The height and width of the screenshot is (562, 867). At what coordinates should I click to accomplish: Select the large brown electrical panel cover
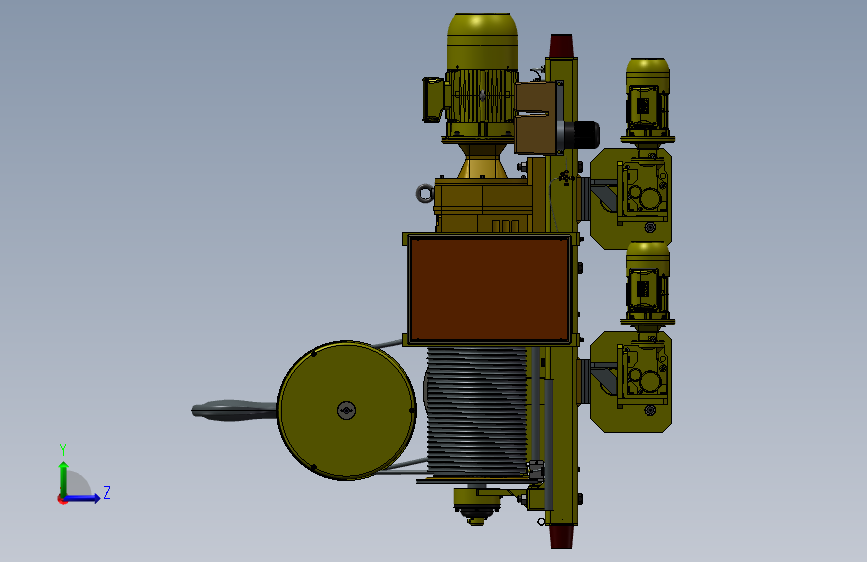[x=489, y=289]
